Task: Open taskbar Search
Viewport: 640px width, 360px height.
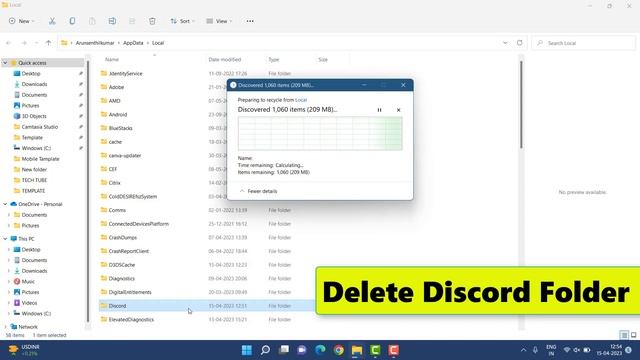Action: (265, 350)
